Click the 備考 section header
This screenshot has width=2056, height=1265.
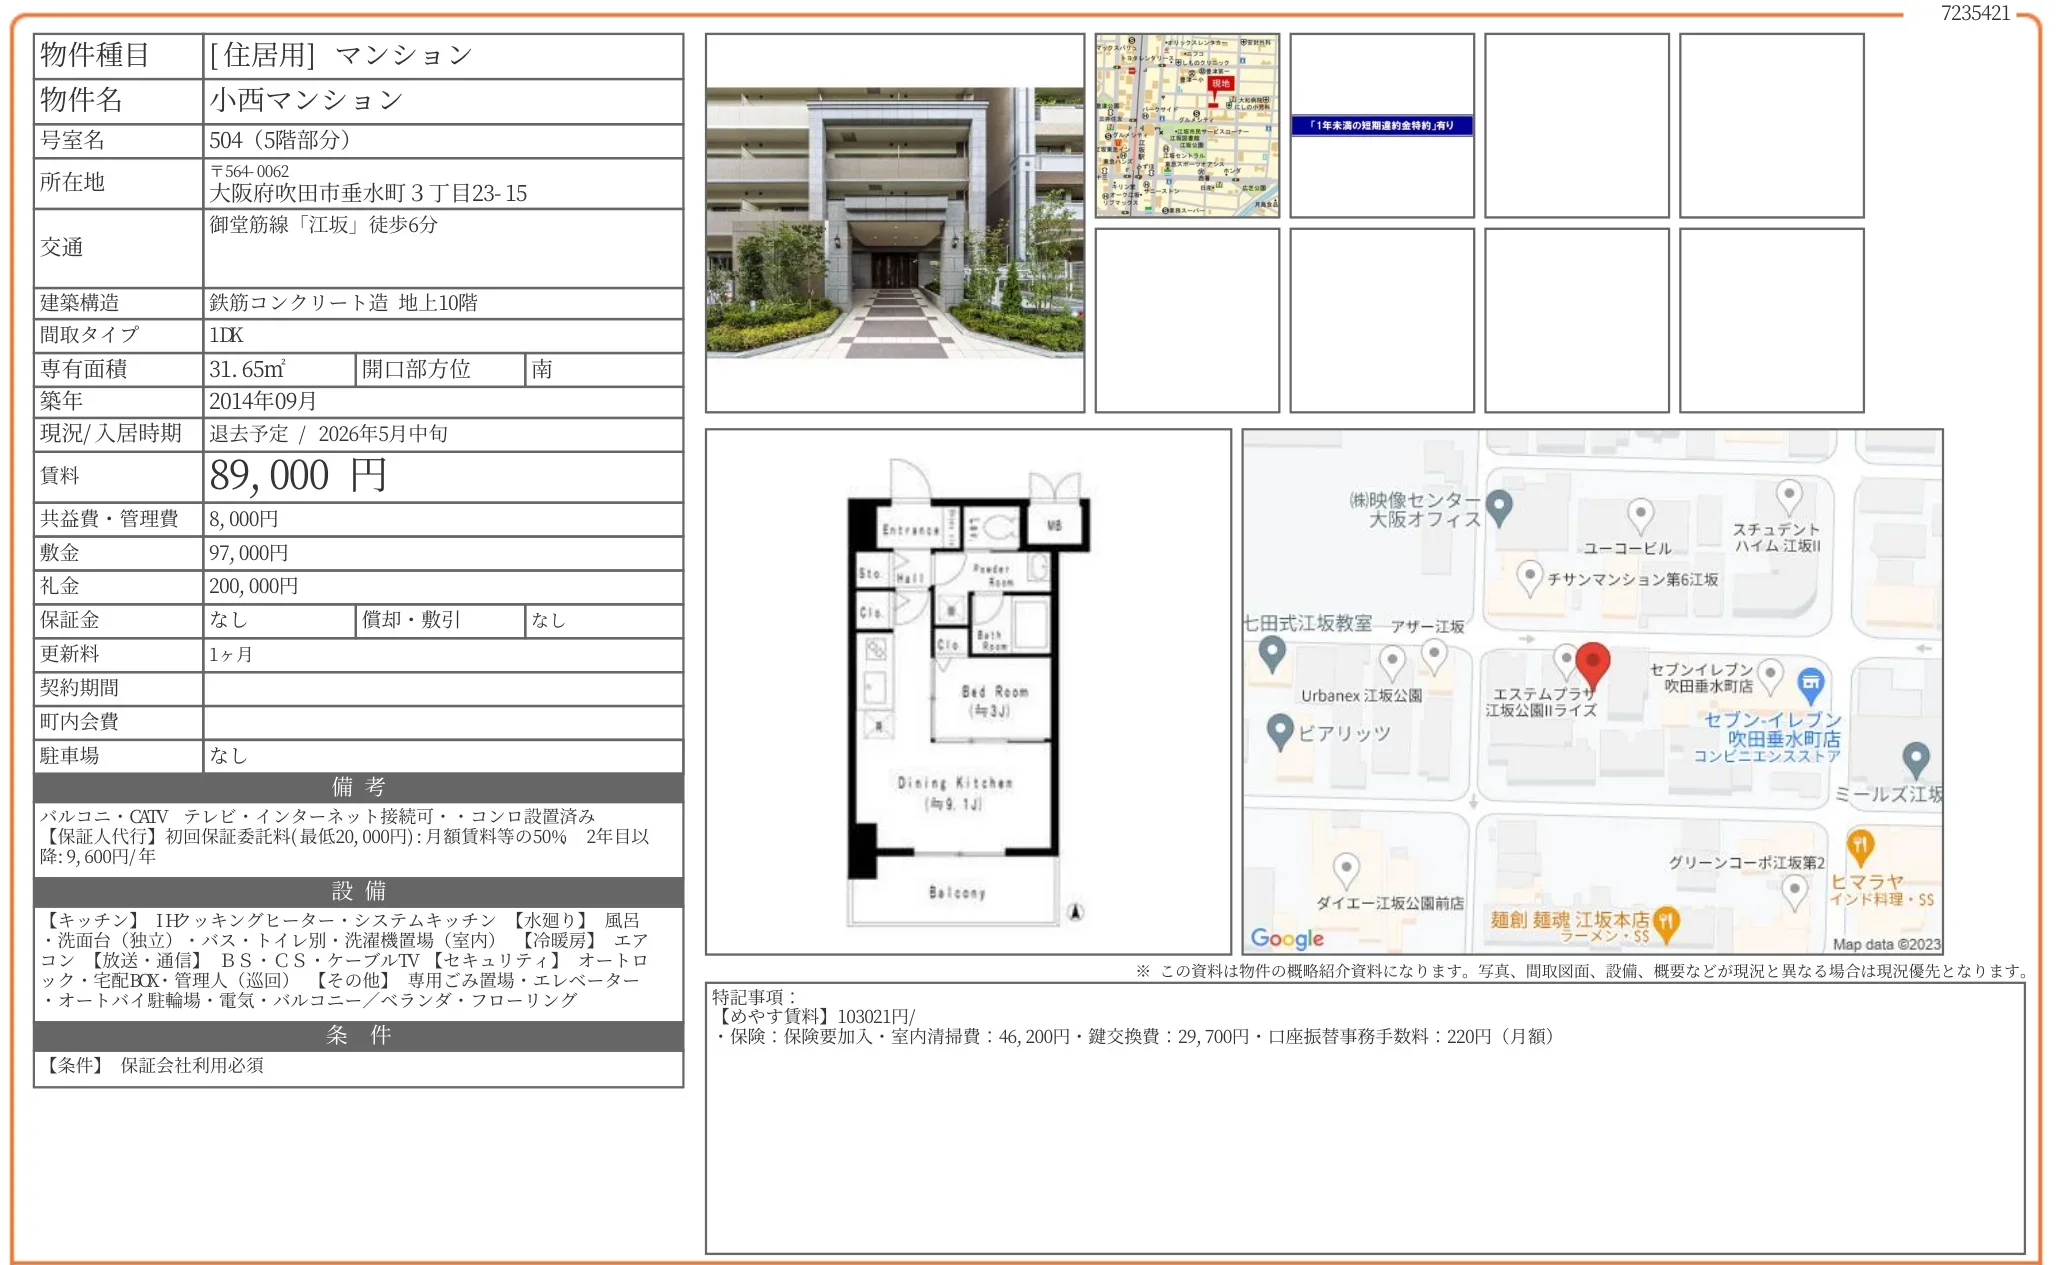click(358, 787)
